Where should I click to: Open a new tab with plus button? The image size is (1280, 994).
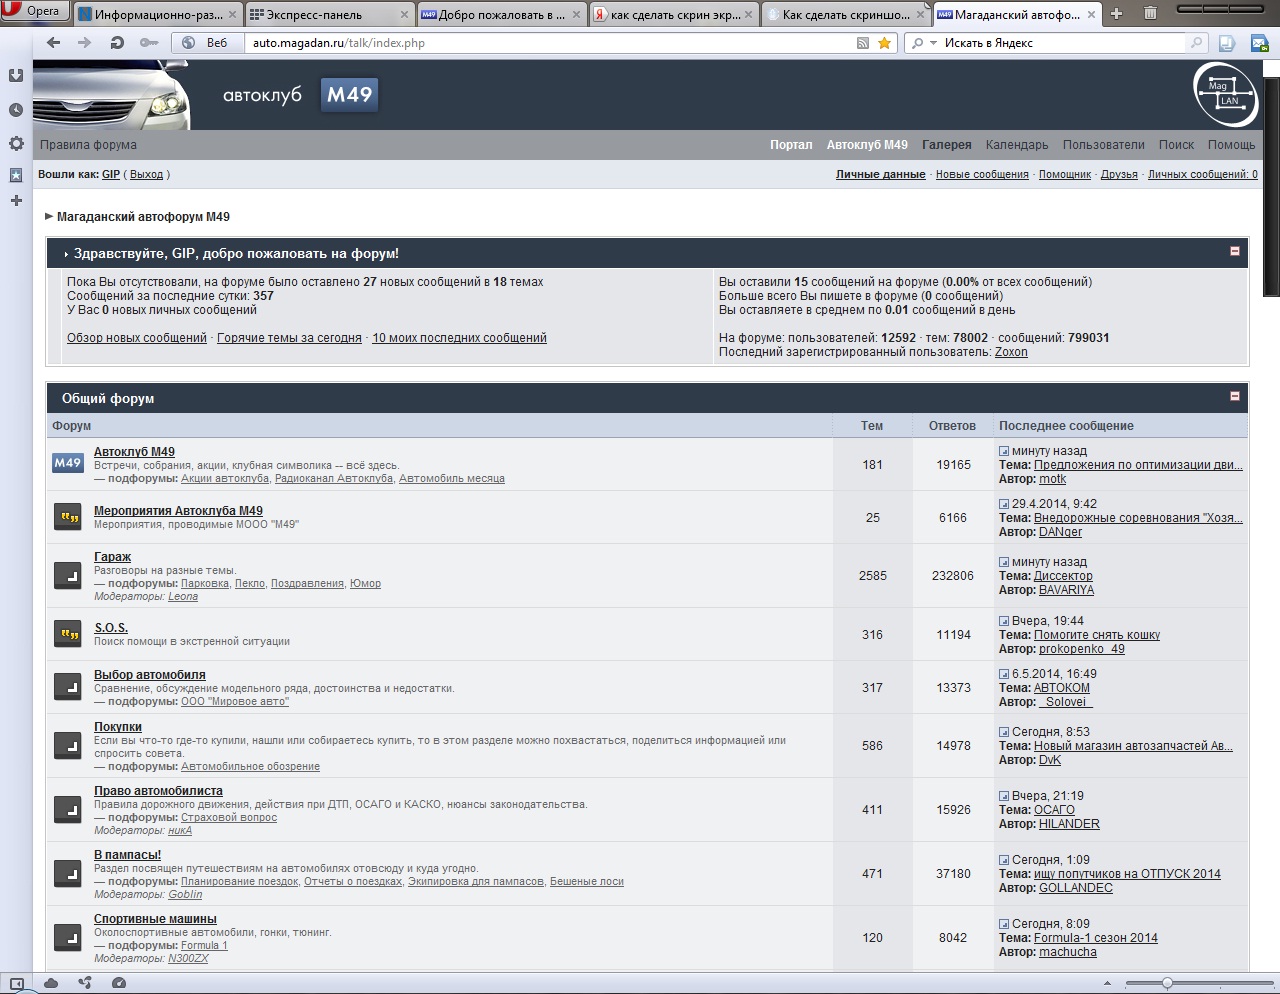click(x=1116, y=14)
